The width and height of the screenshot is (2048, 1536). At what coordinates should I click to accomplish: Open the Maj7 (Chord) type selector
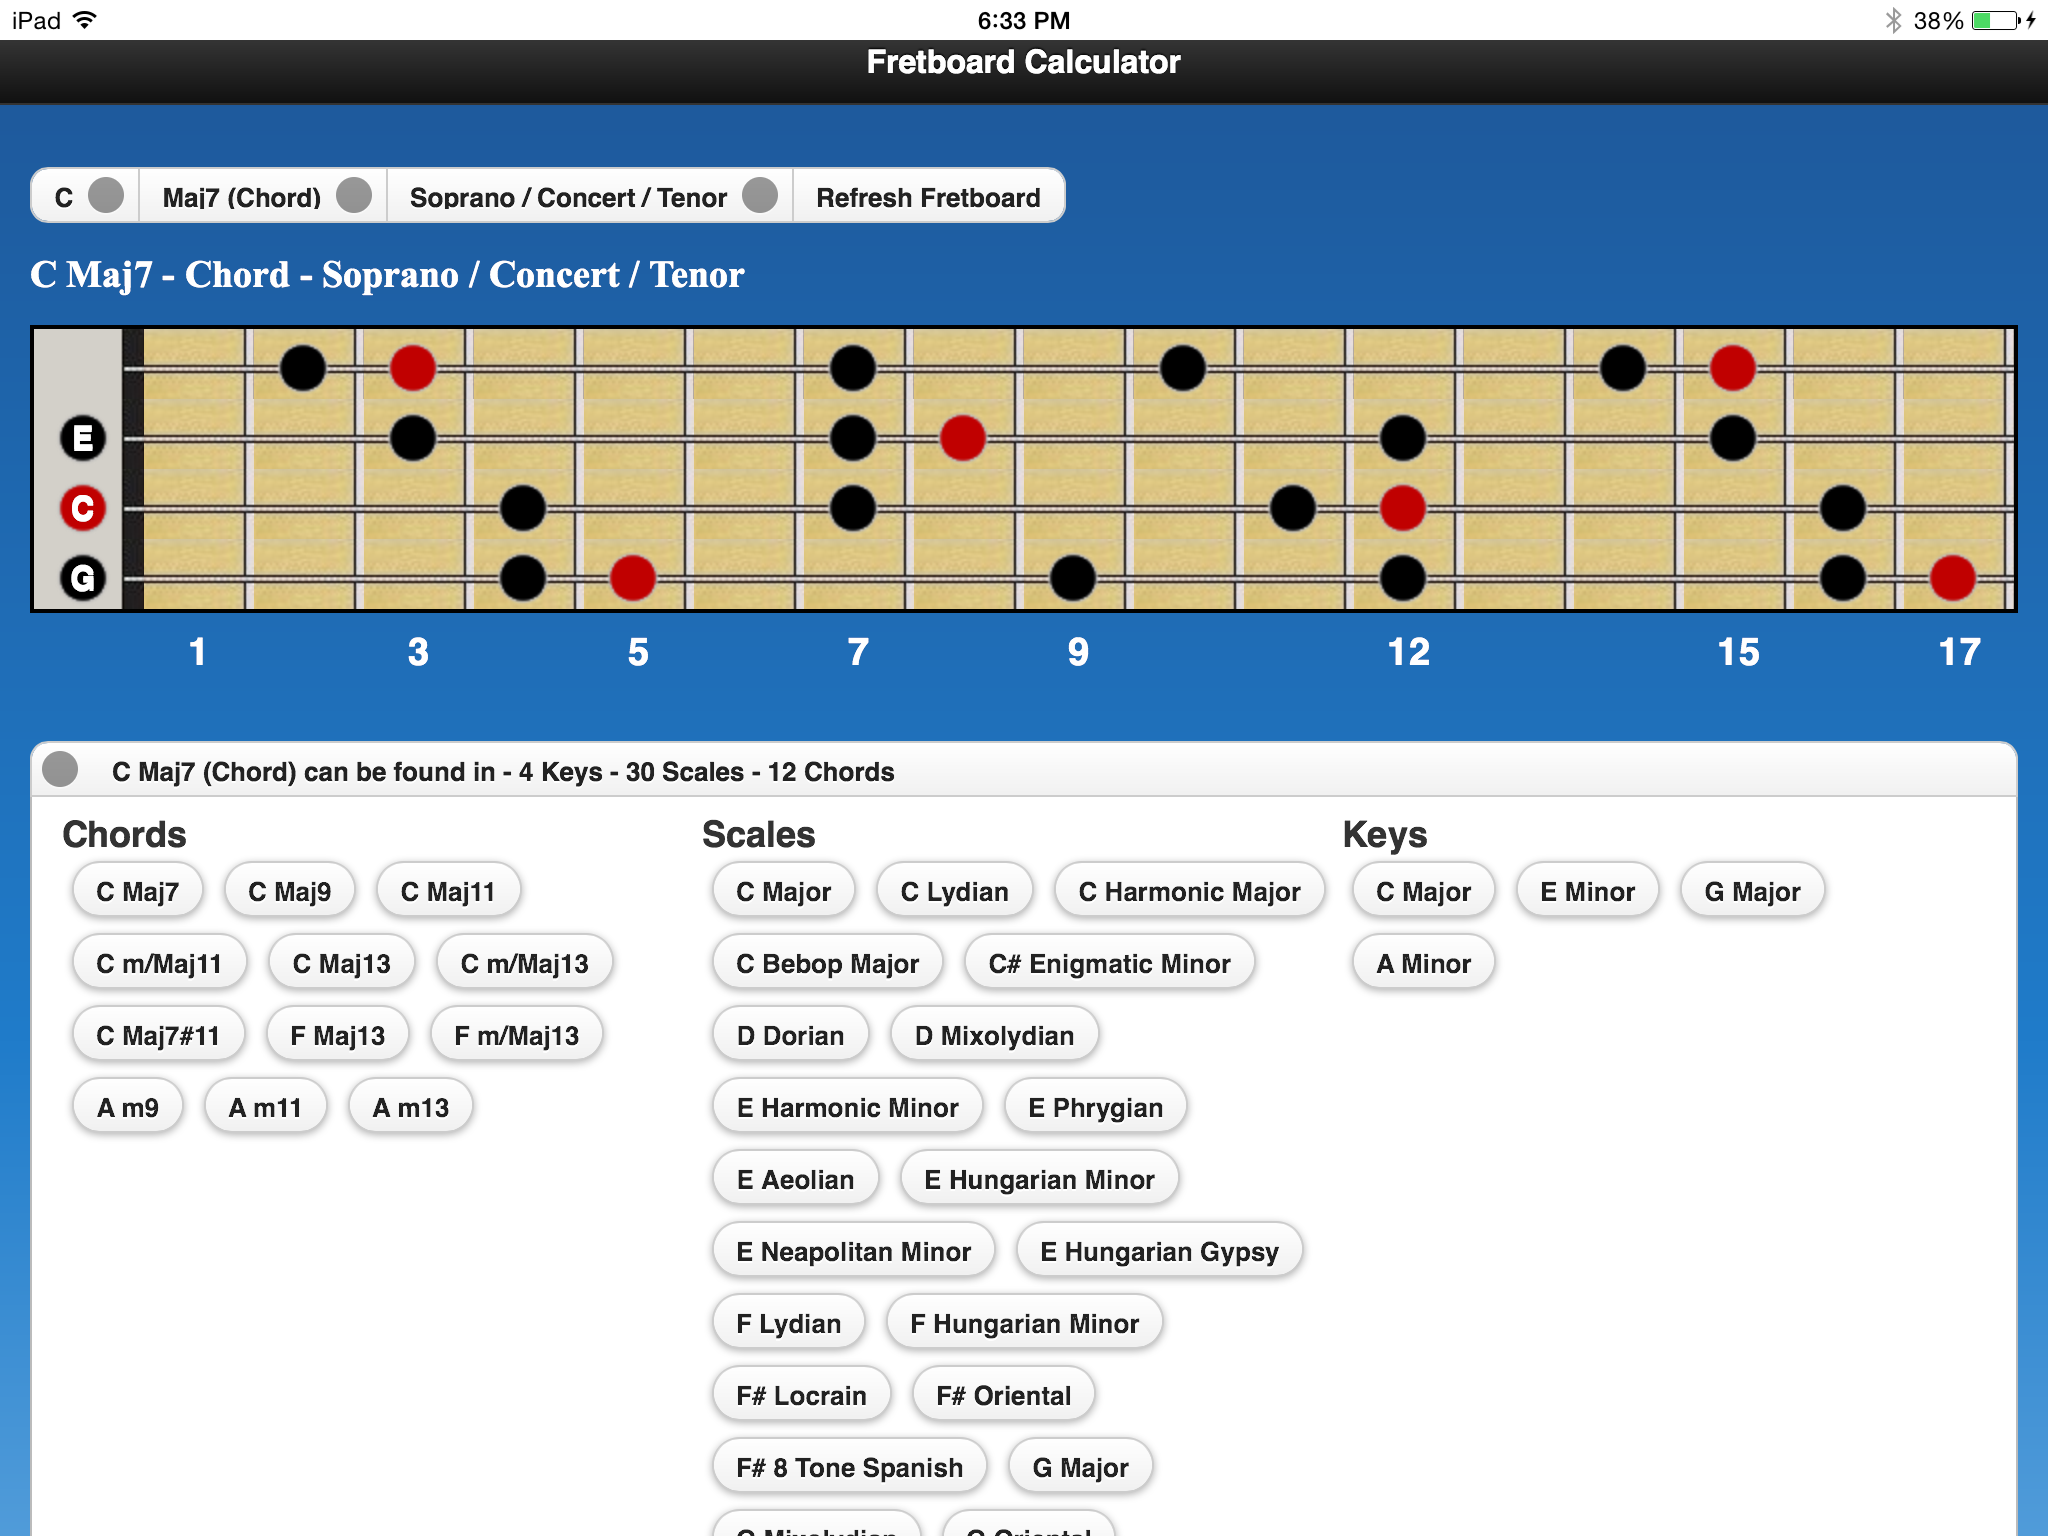pyautogui.click(x=263, y=196)
